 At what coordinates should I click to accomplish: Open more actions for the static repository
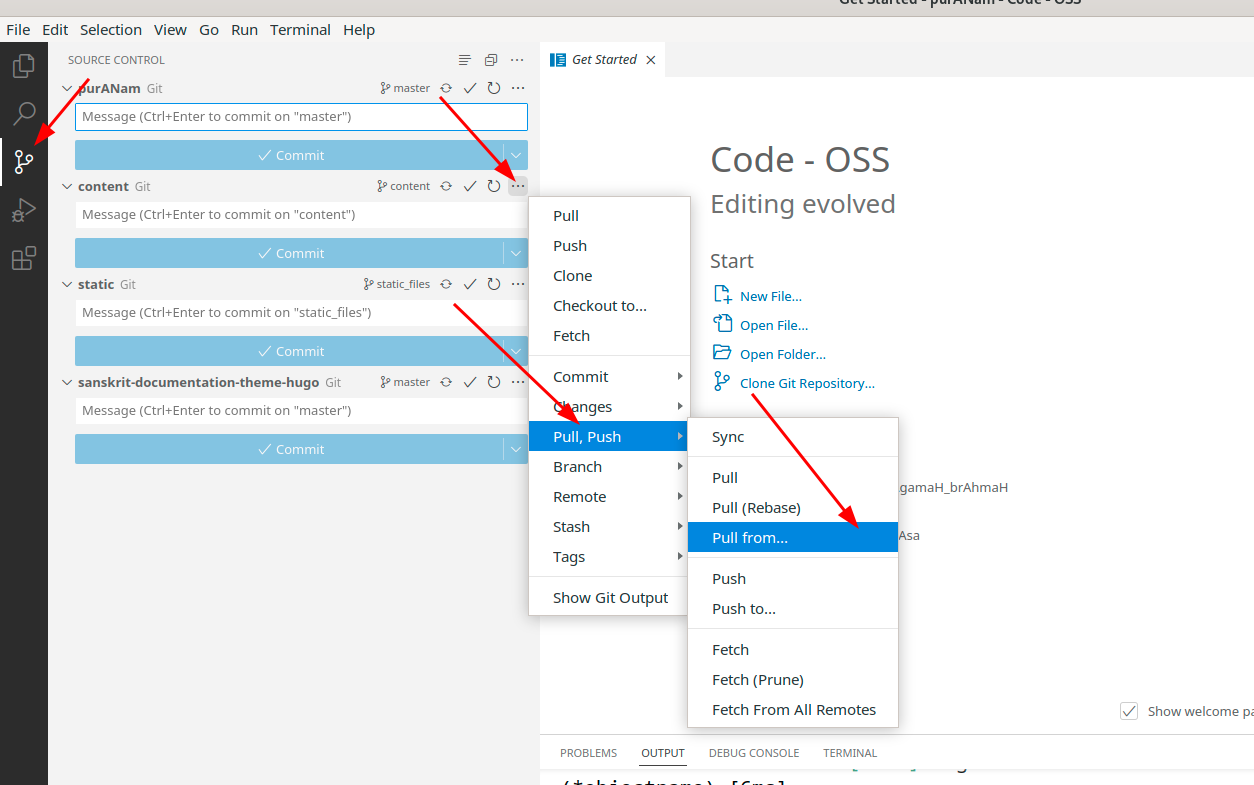point(518,284)
